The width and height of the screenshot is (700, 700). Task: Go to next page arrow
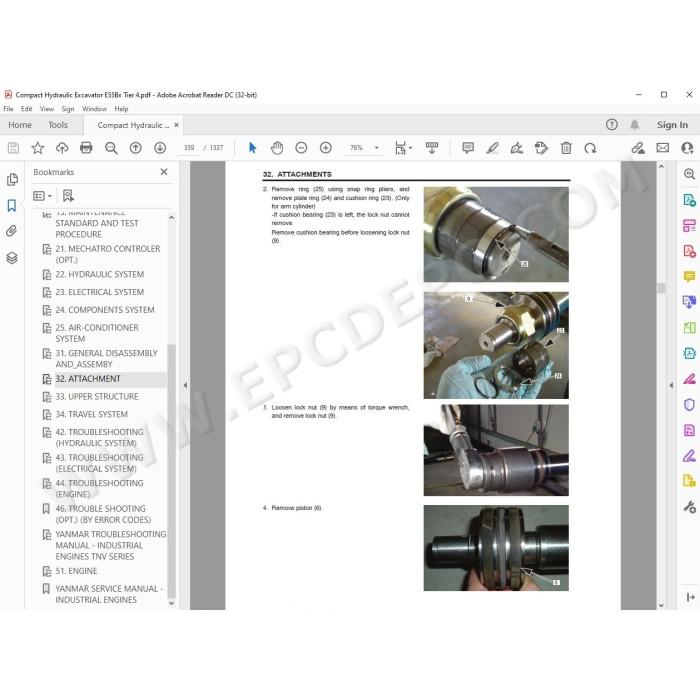160,148
